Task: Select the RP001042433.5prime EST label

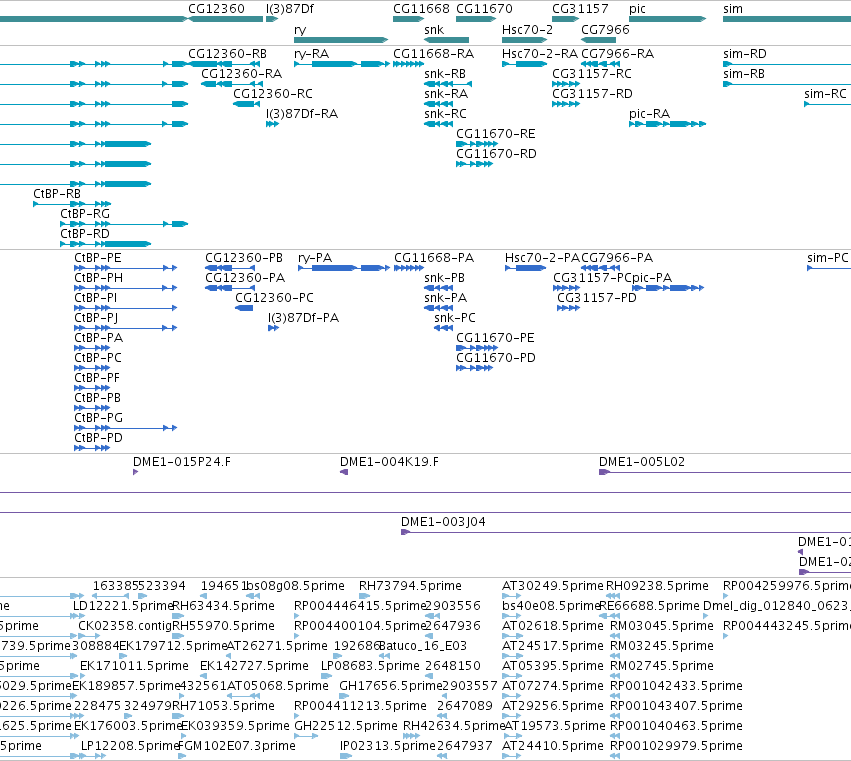Action: (x=676, y=686)
